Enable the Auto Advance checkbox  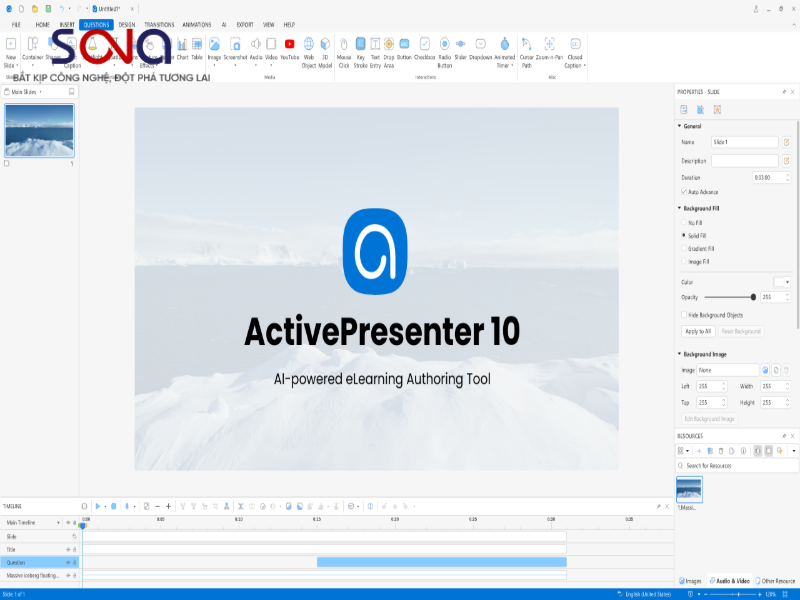[x=686, y=192]
